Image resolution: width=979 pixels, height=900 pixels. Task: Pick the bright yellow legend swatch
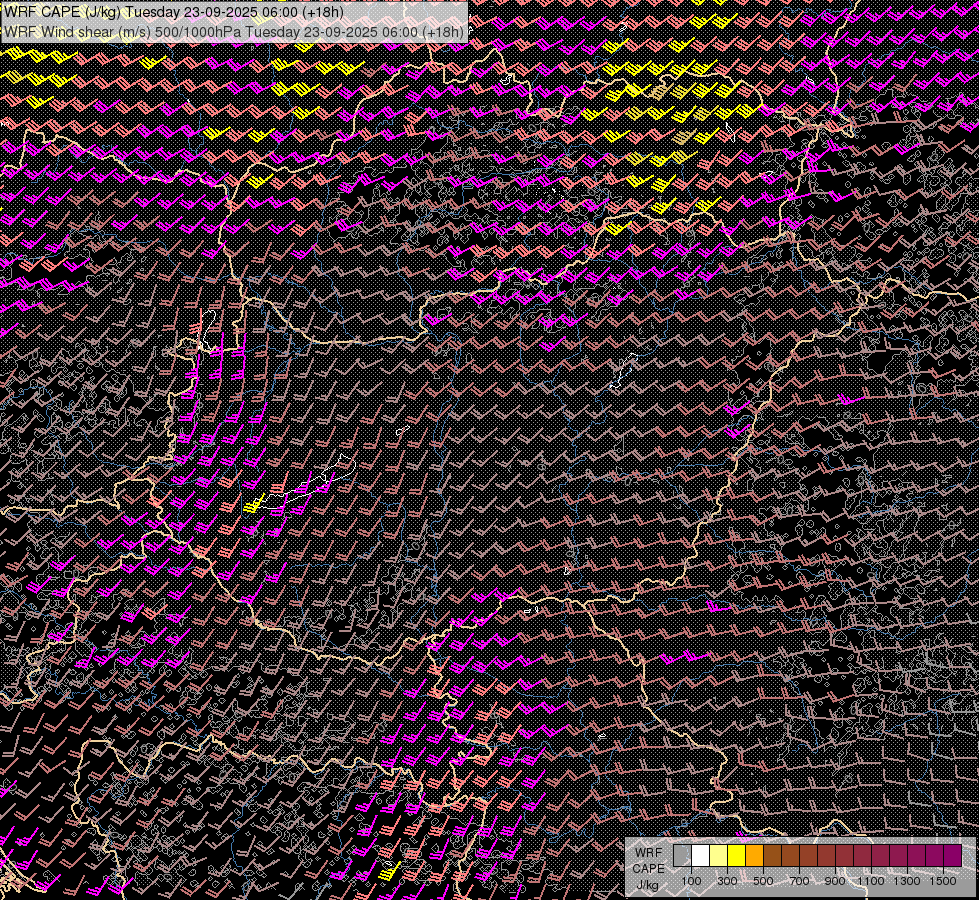point(736,856)
